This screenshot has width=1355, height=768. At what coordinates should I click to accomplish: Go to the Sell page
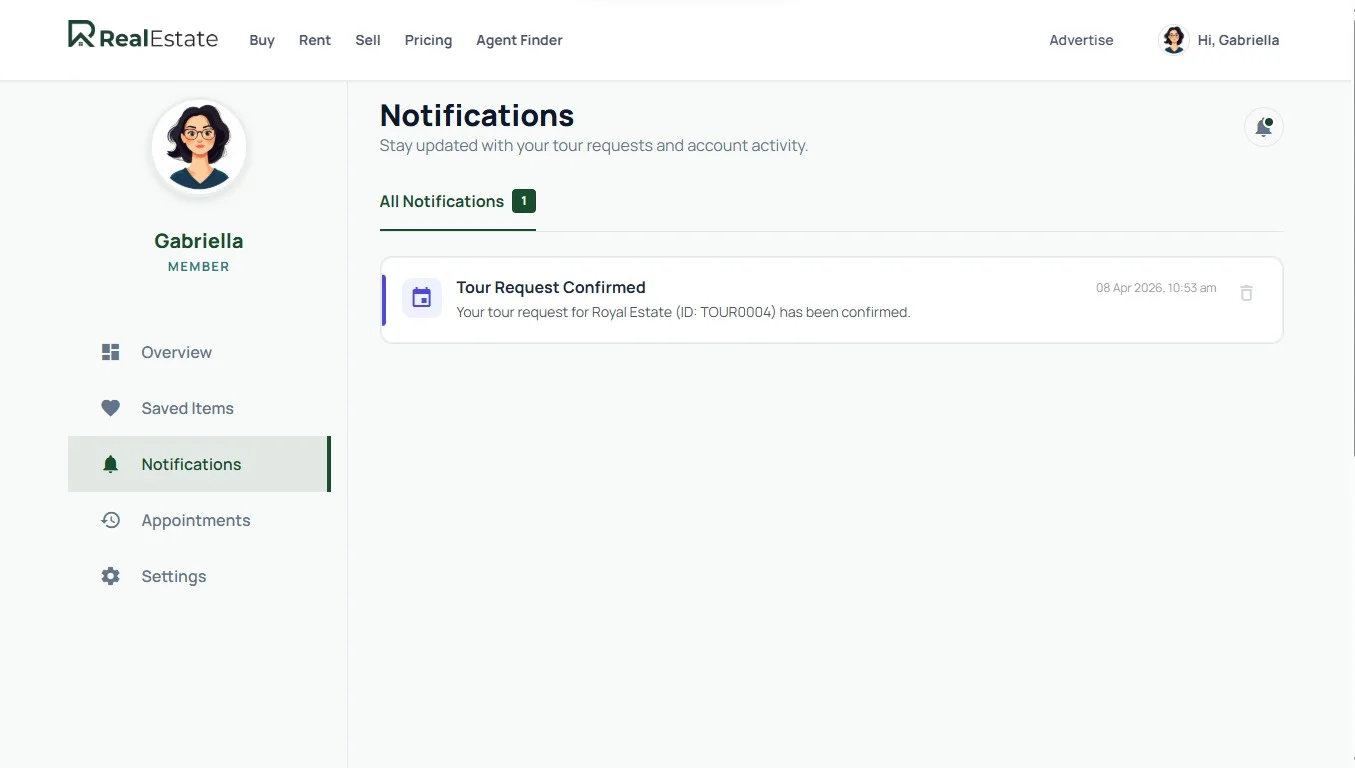368,40
